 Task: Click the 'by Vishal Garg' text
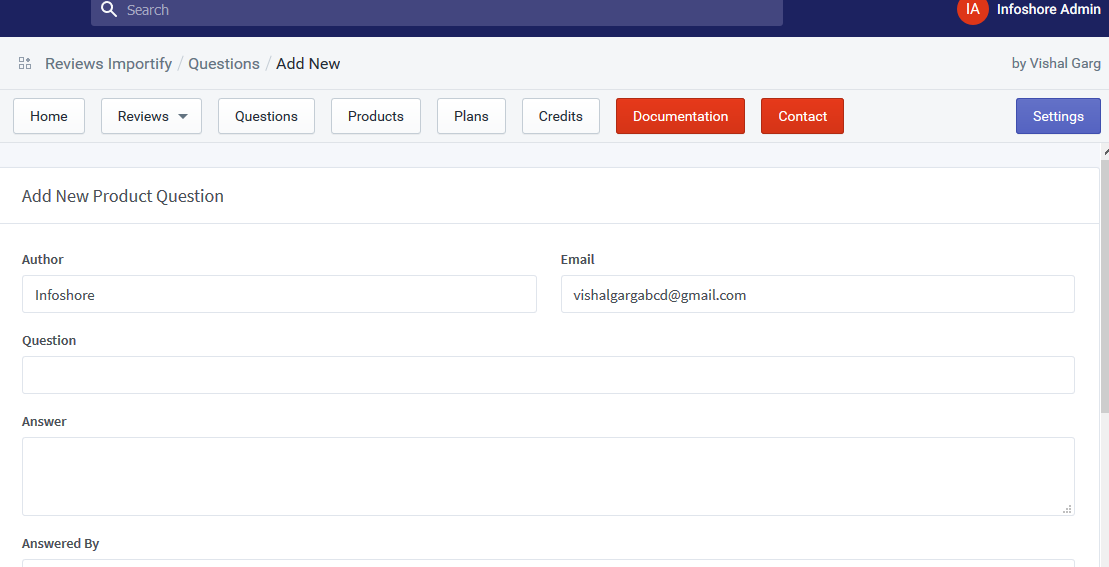(x=1056, y=64)
